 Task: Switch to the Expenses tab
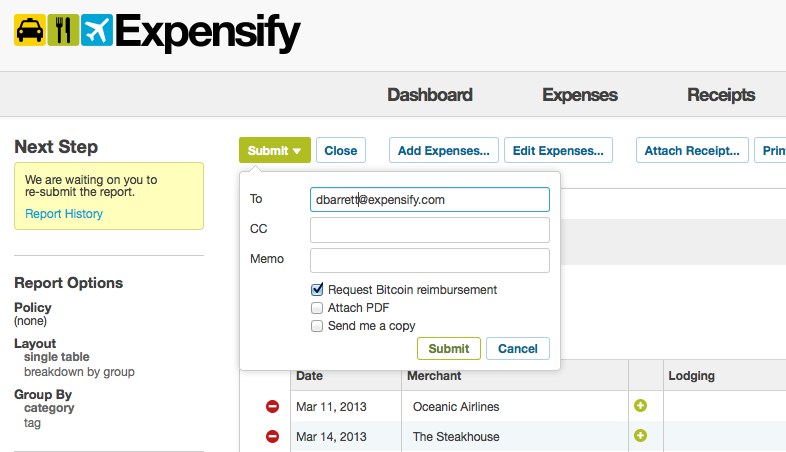pyautogui.click(x=579, y=95)
